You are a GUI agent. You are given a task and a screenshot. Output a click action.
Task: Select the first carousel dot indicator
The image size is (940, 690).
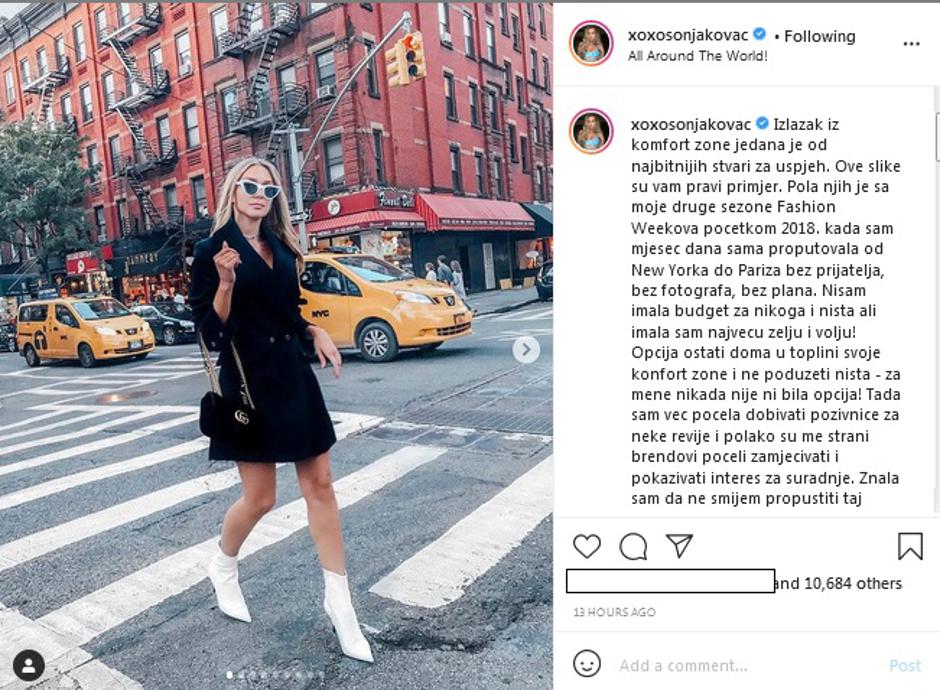(x=230, y=675)
